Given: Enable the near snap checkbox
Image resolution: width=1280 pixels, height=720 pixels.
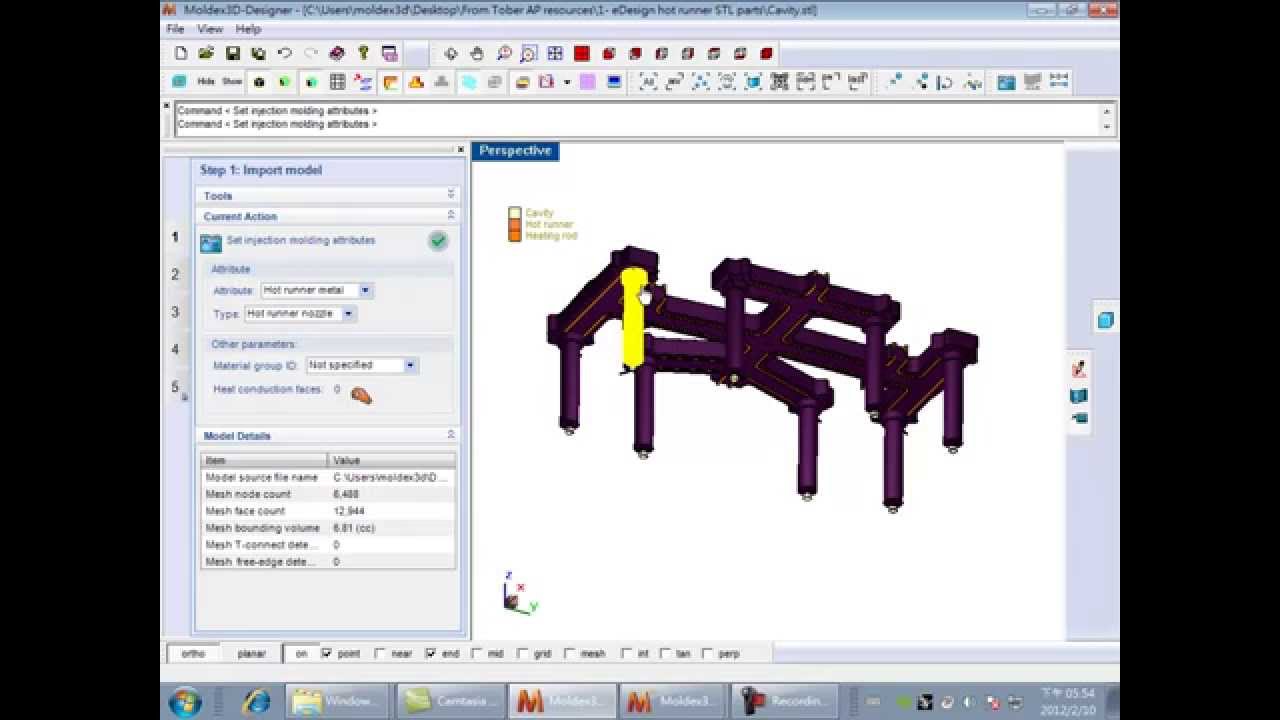Looking at the screenshot, I should [x=379, y=654].
